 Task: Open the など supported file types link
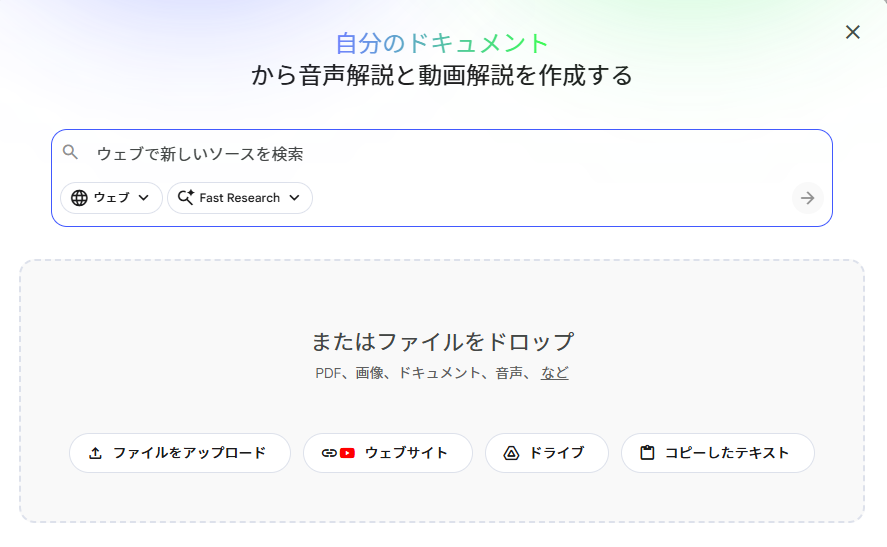tap(555, 373)
